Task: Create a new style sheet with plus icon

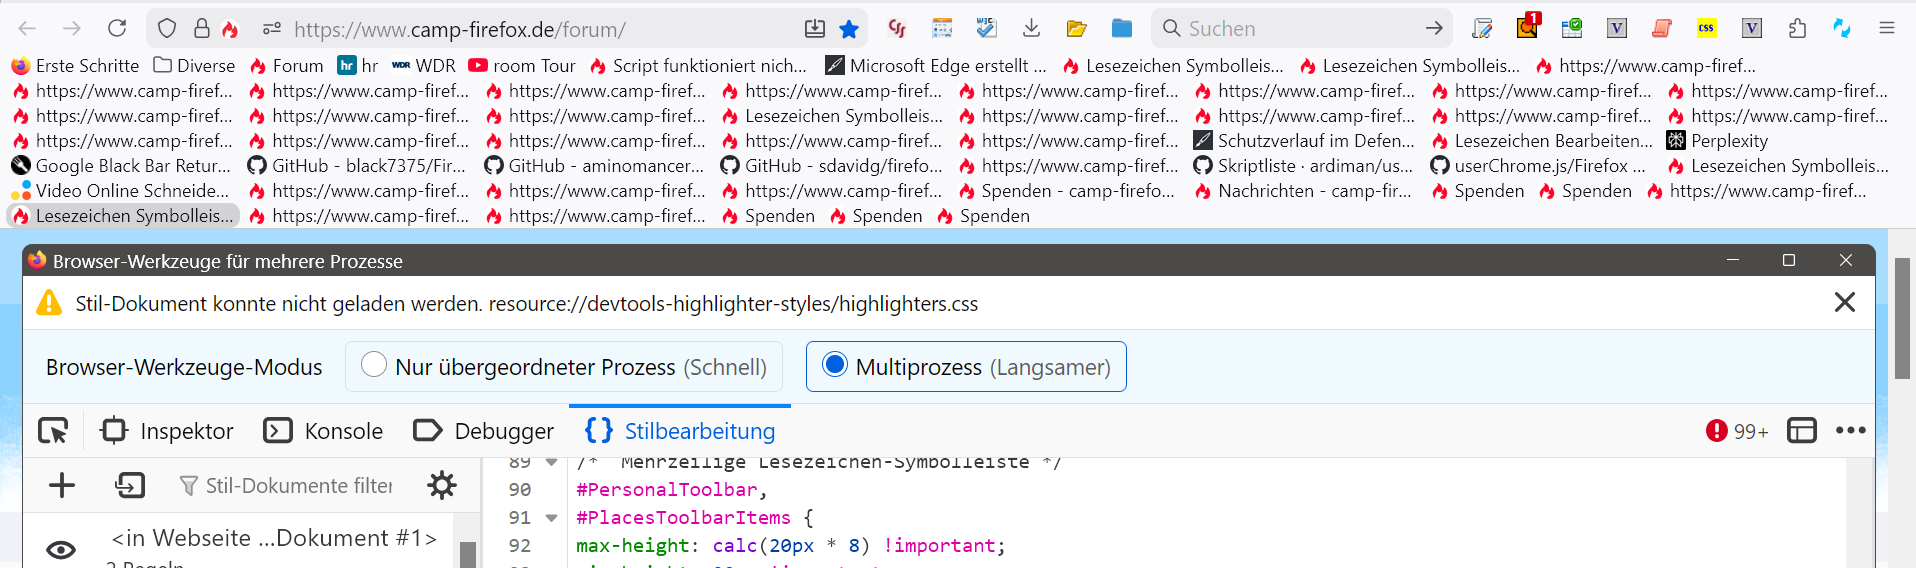Action: pyautogui.click(x=62, y=486)
